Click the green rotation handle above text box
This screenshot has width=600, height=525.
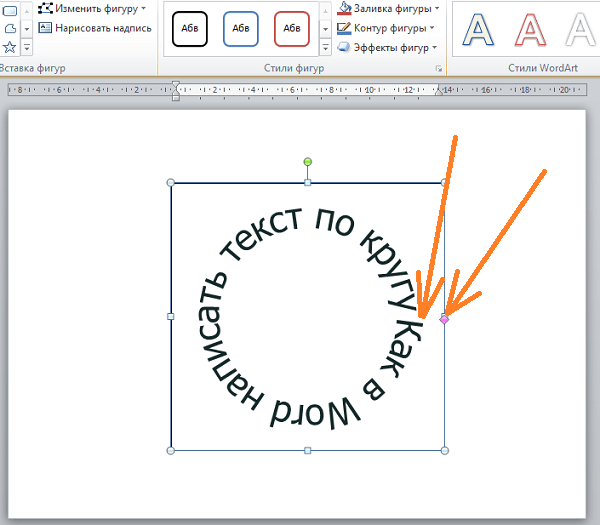click(308, 161)
